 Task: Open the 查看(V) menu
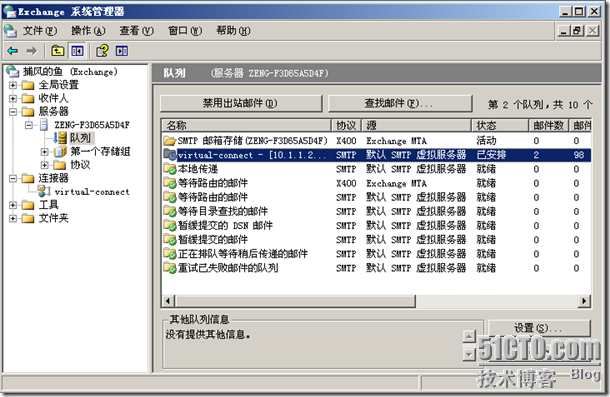[137, 30]
